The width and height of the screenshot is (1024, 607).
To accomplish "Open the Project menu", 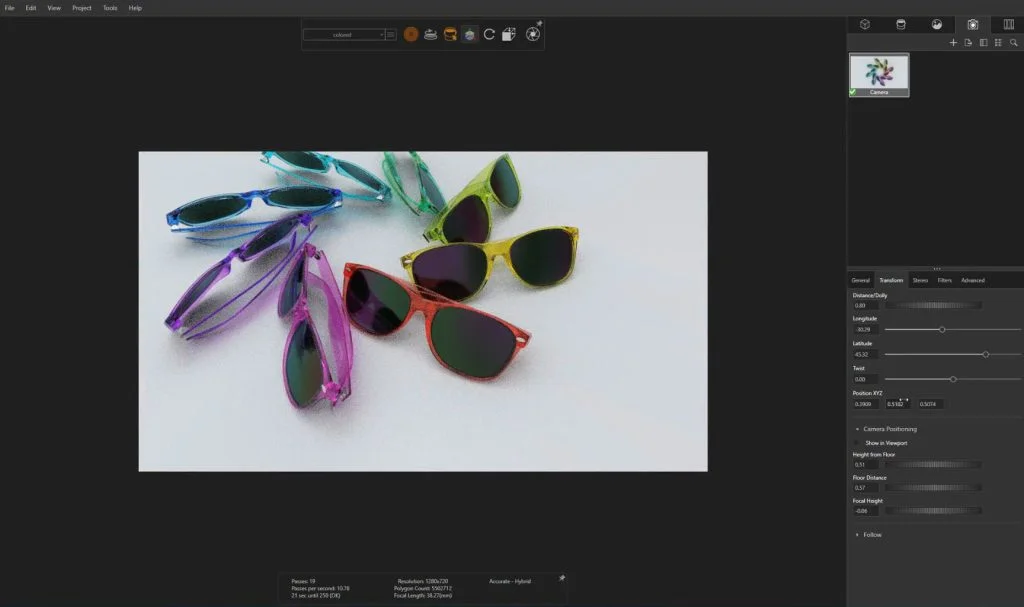I will [x=81, y=8].
